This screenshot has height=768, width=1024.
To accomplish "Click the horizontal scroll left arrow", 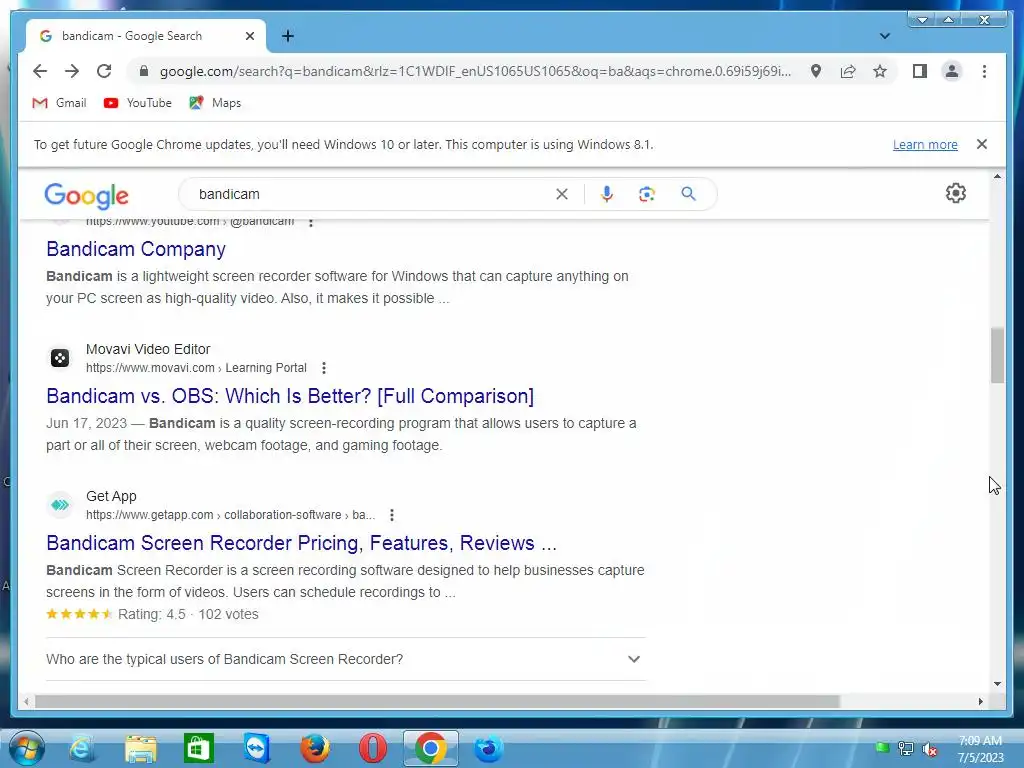I will (x=25, y=701).
